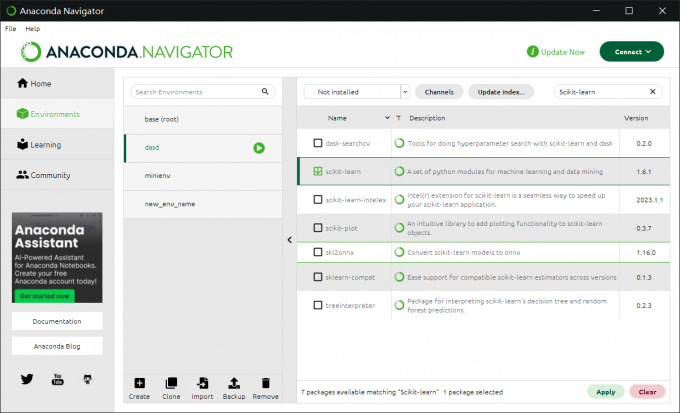Apply the selected package changes
Image resolution: width=680 pixels, height=413 pixels.
point(605,392)
